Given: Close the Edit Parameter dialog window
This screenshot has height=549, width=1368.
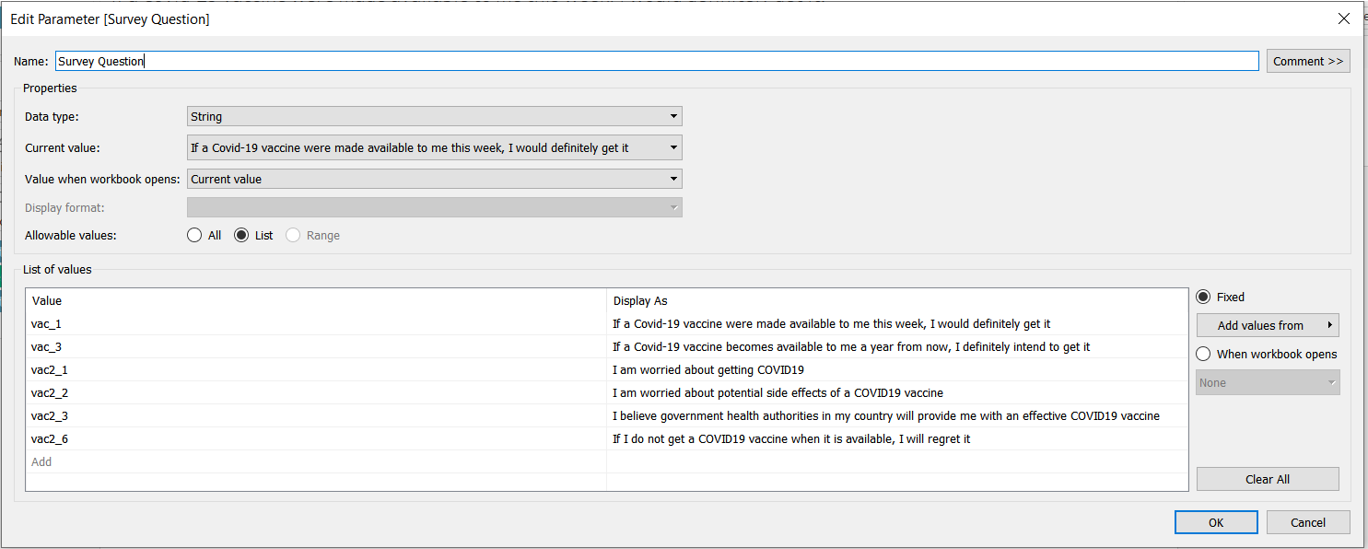Looking at the screenshot, I should tap(1343, 19).
